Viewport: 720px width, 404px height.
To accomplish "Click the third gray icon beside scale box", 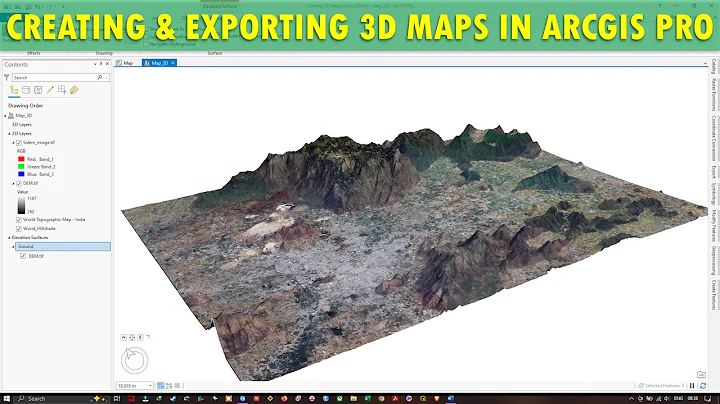I will point(177,386).
